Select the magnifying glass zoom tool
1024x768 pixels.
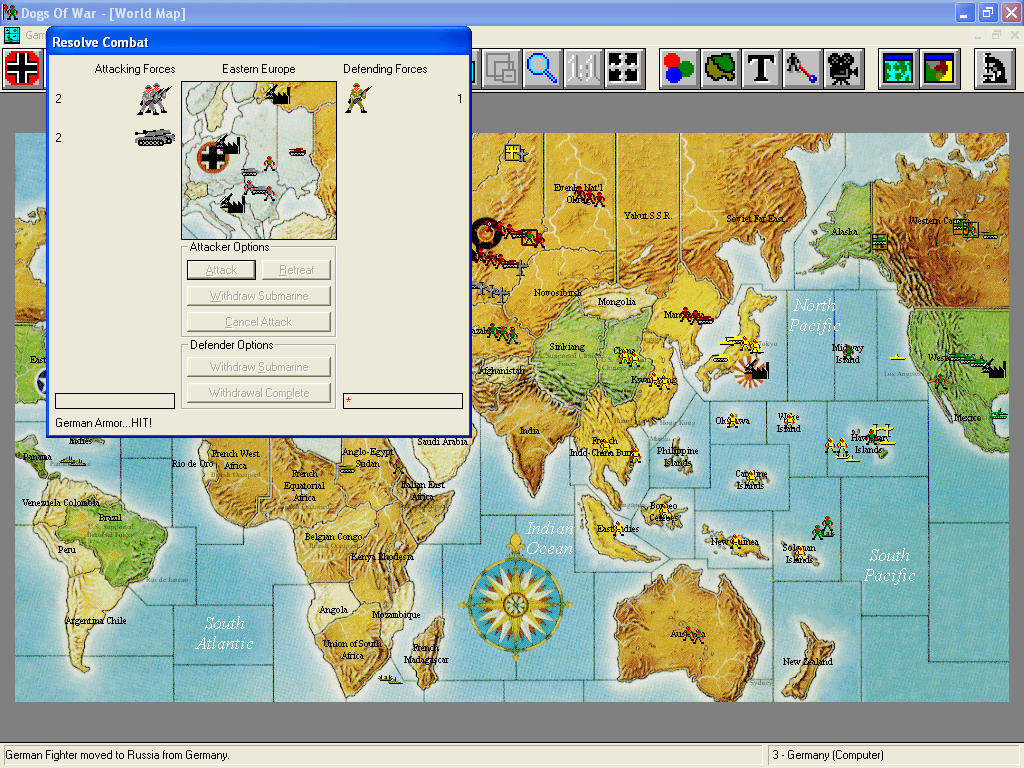point(541,68)
